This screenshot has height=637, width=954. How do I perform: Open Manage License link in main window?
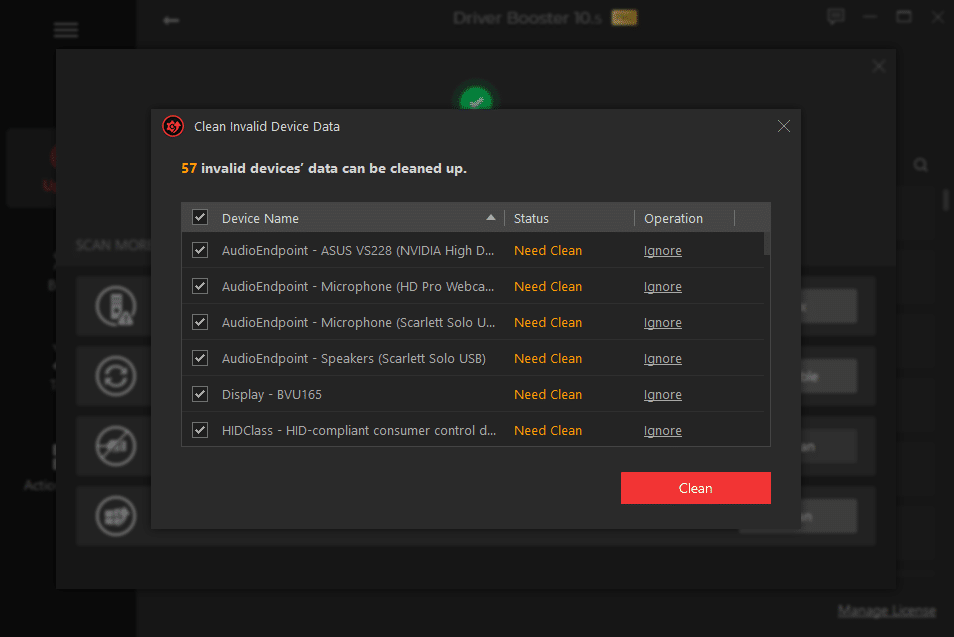(886, 610)
